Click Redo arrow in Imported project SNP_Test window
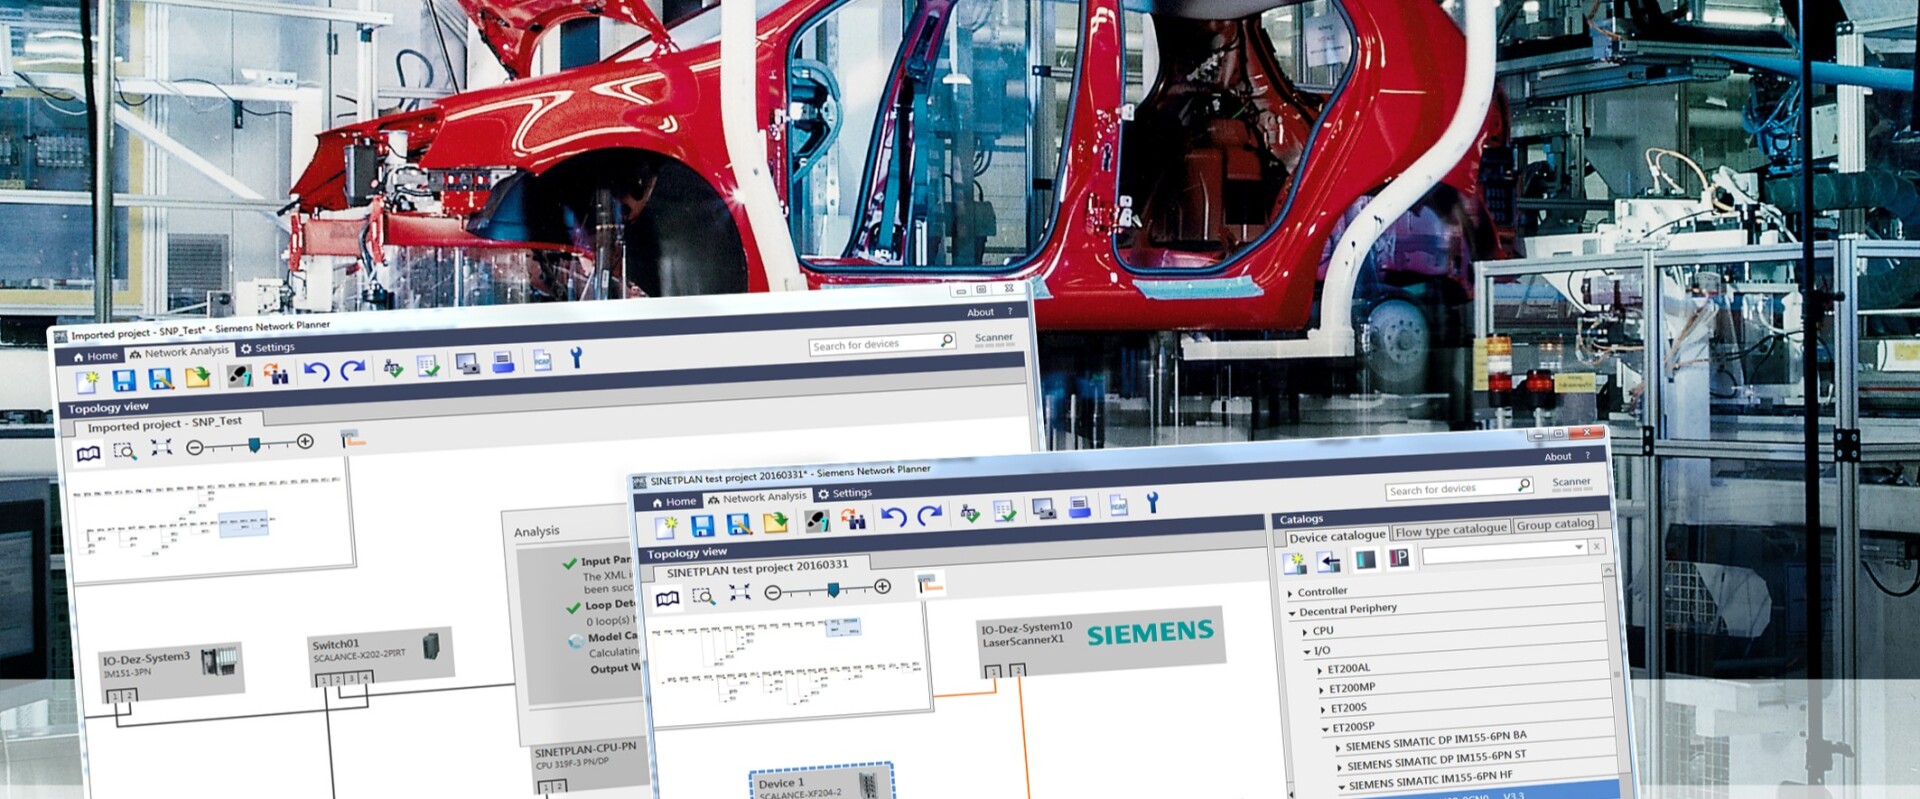This screenshot has width=1920, height=799. click(352, 371)
